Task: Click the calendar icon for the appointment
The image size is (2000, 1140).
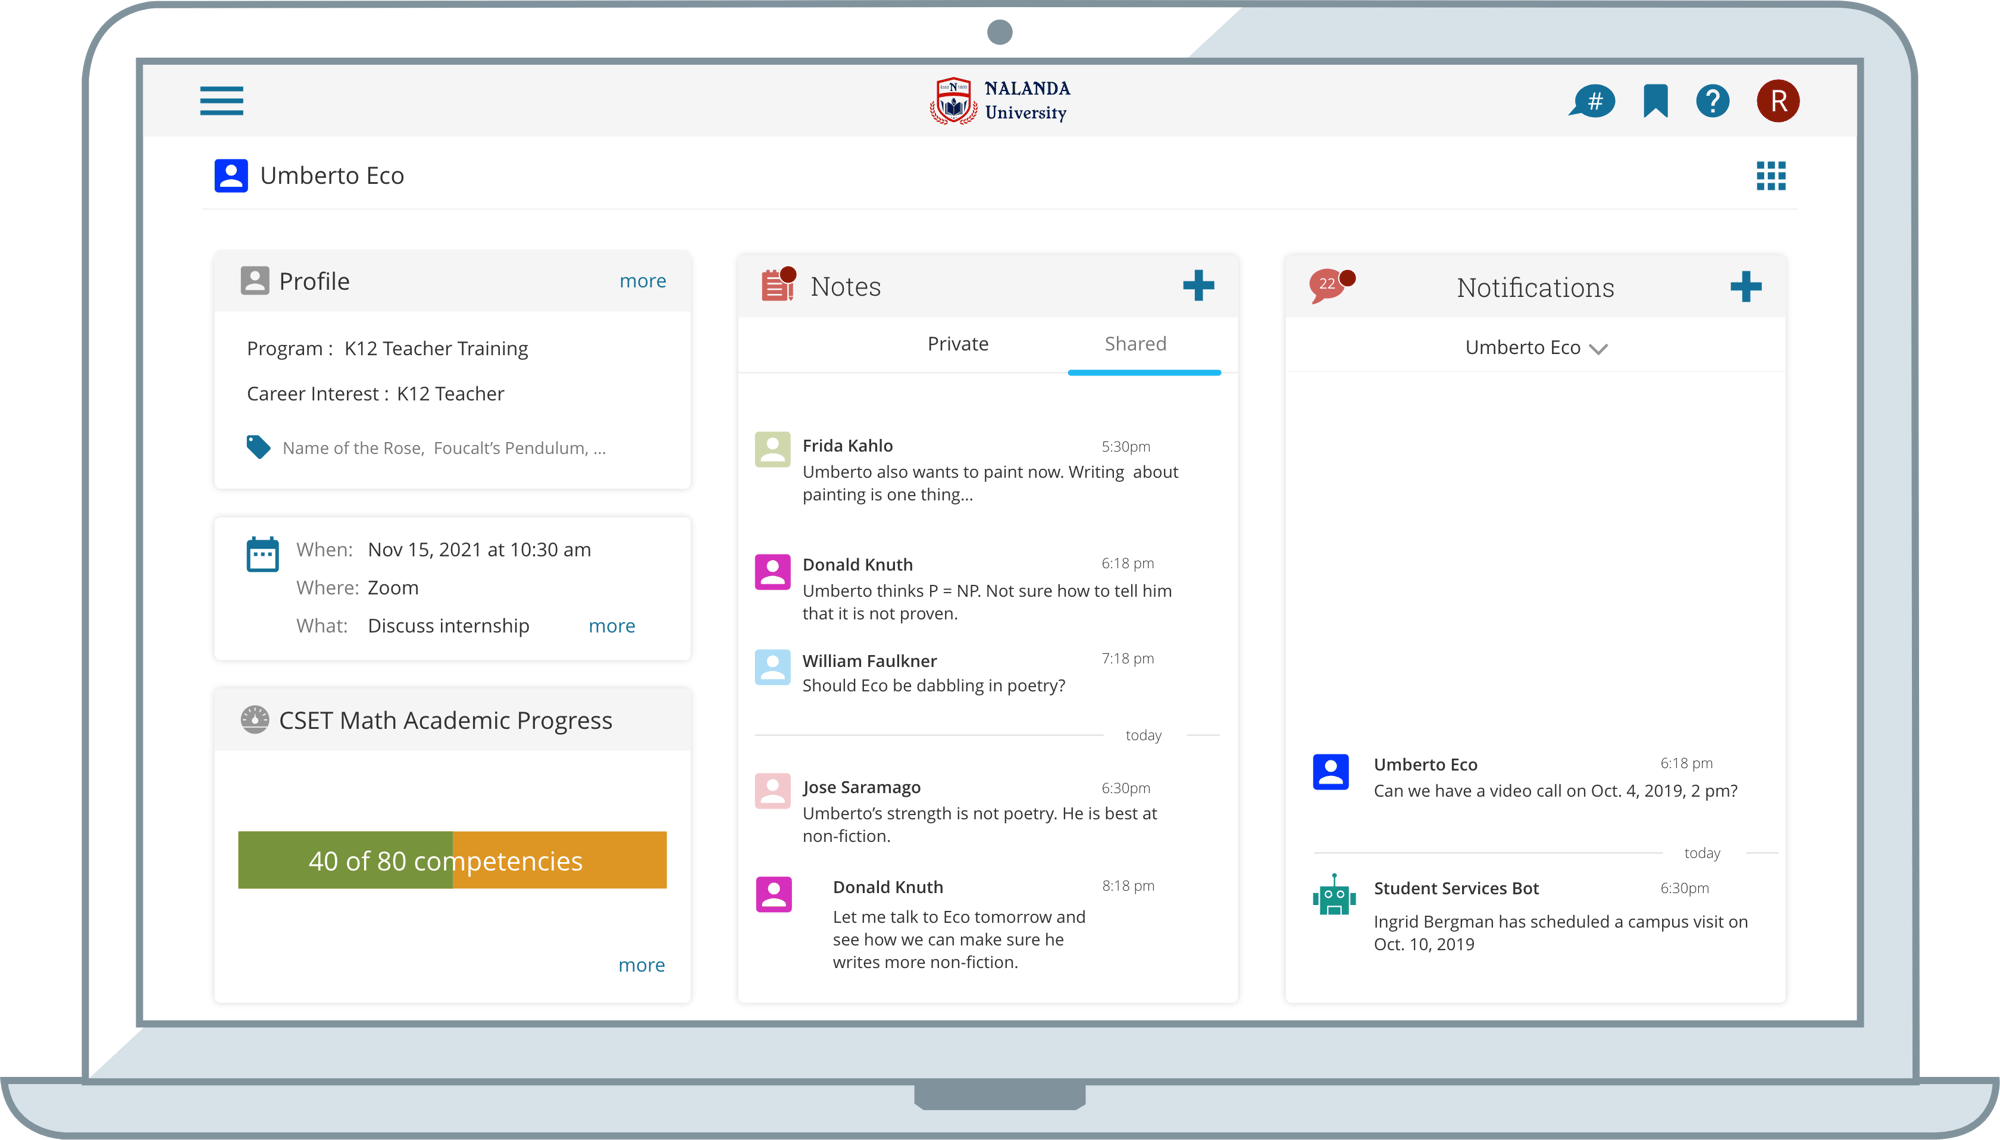Action: [x=262, y=554]
